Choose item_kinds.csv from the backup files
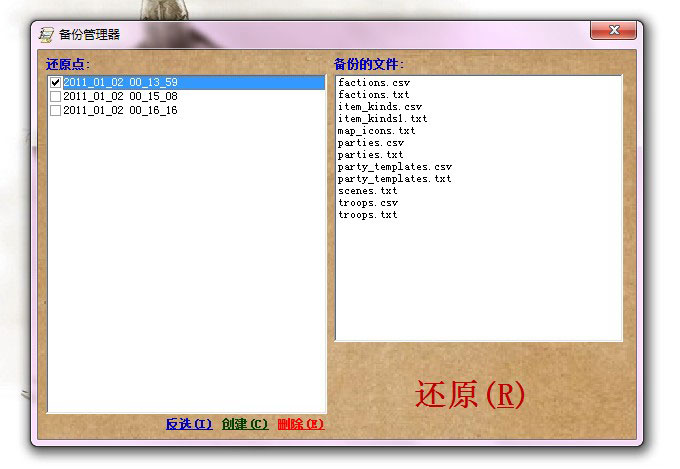 coord(379,107)
